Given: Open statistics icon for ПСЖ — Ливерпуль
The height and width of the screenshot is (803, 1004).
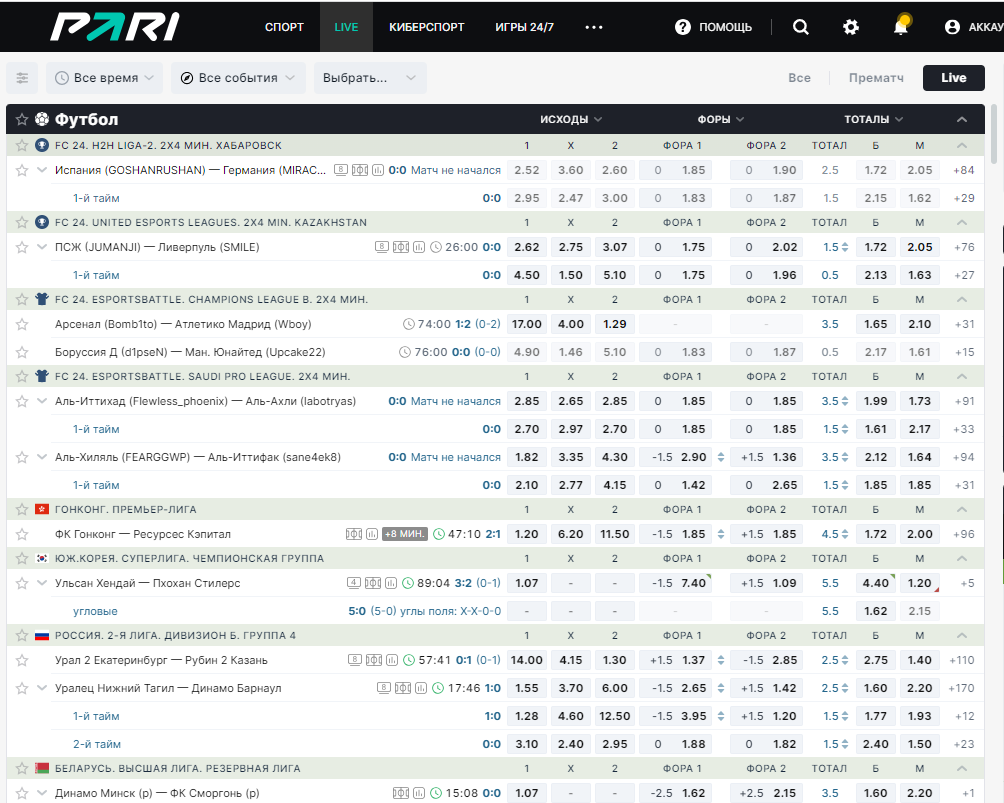Looking at the screenshot, I should pyautogui.click(x=419, y=247).
